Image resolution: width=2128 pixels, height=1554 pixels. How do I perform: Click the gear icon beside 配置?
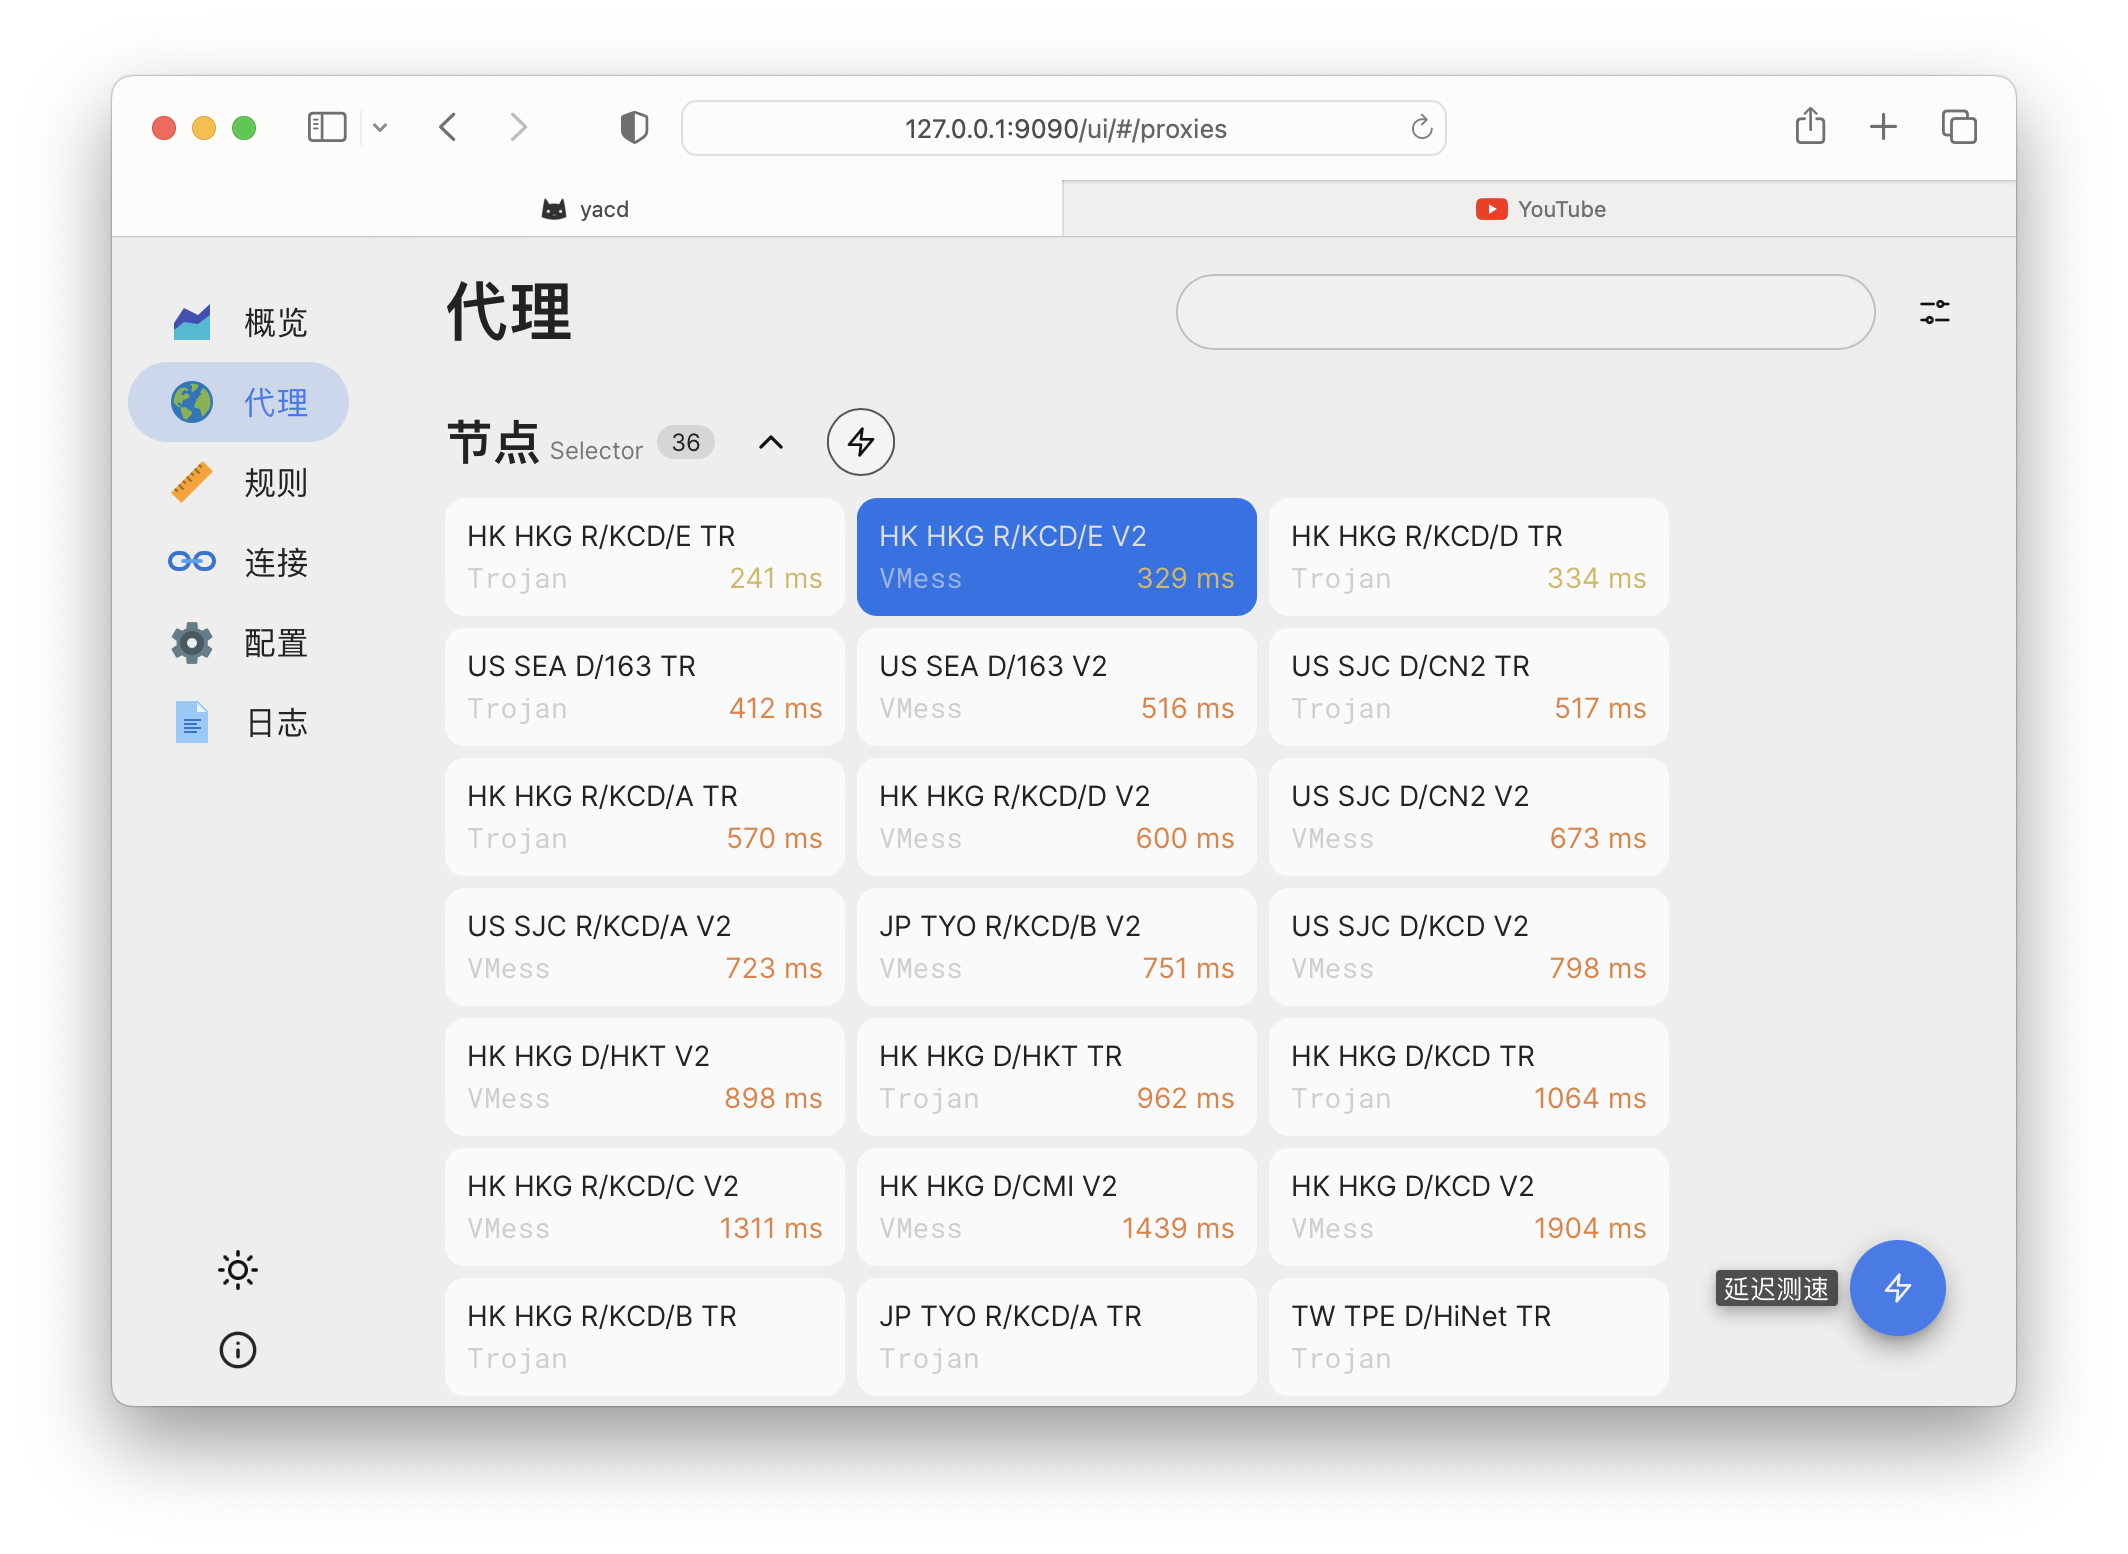point(192,642)
